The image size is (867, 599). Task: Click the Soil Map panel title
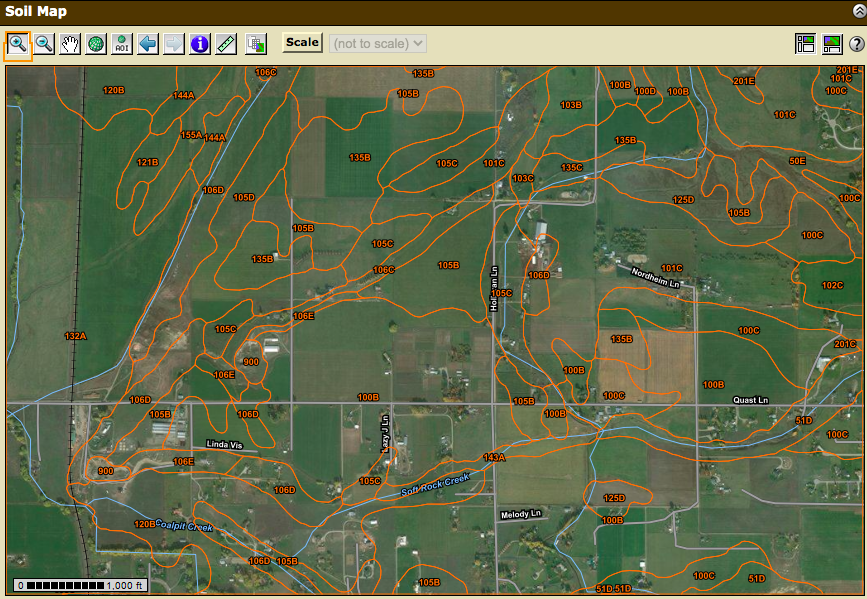pos(36,11)
